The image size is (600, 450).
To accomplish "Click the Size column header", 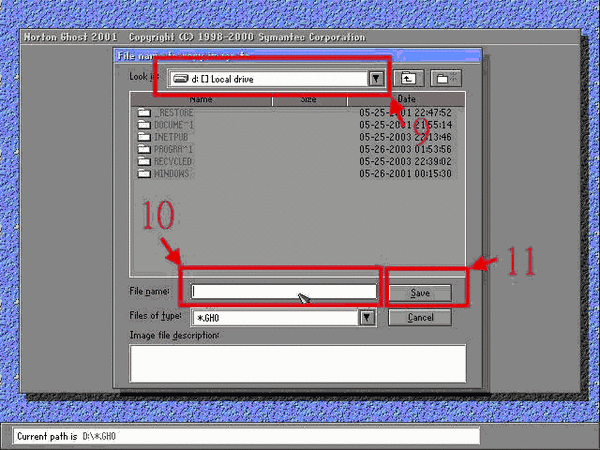I will (309, 99).
